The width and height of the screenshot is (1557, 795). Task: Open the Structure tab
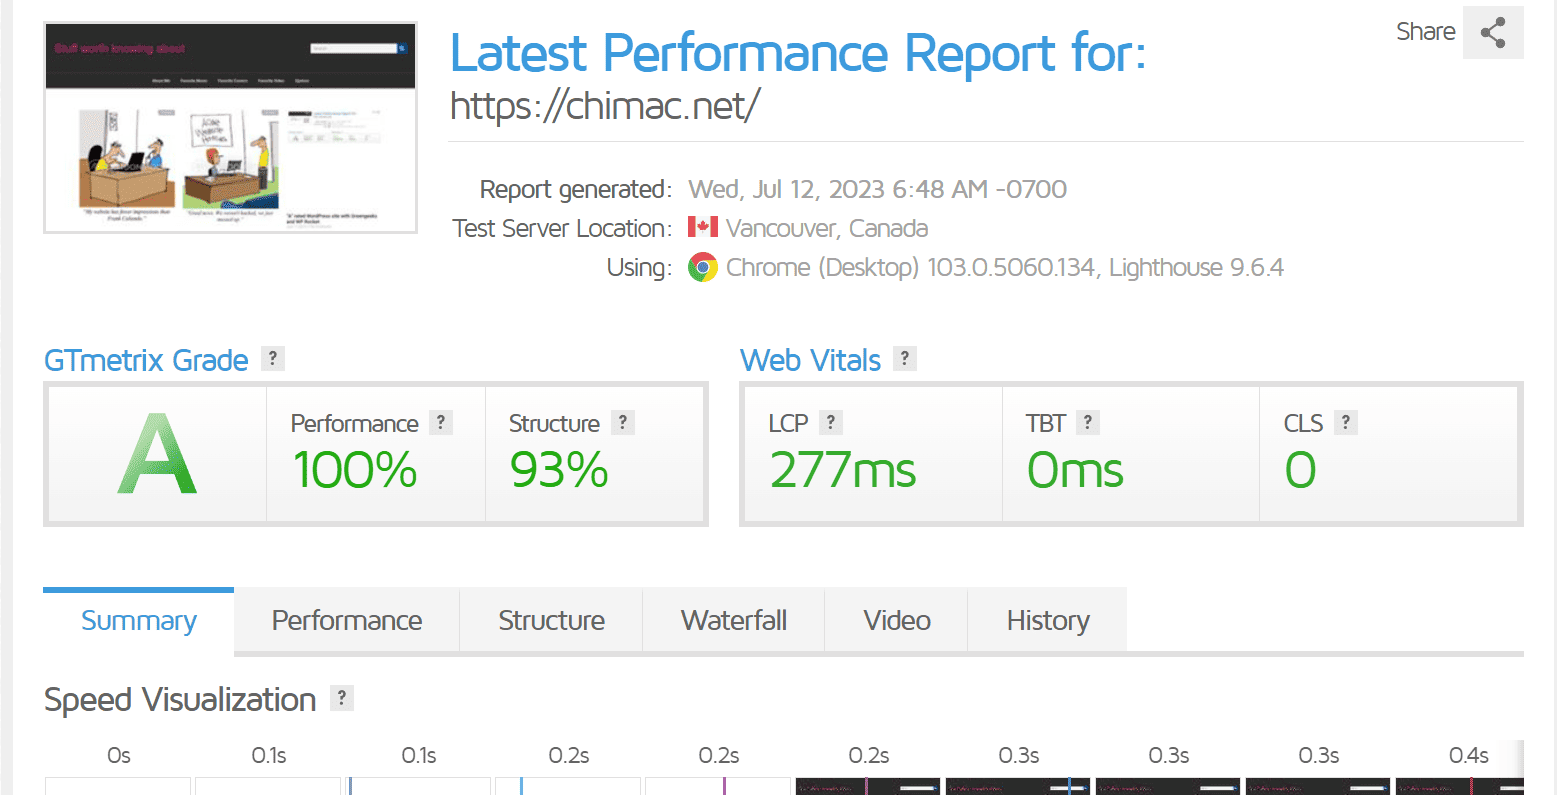[552, 621]
